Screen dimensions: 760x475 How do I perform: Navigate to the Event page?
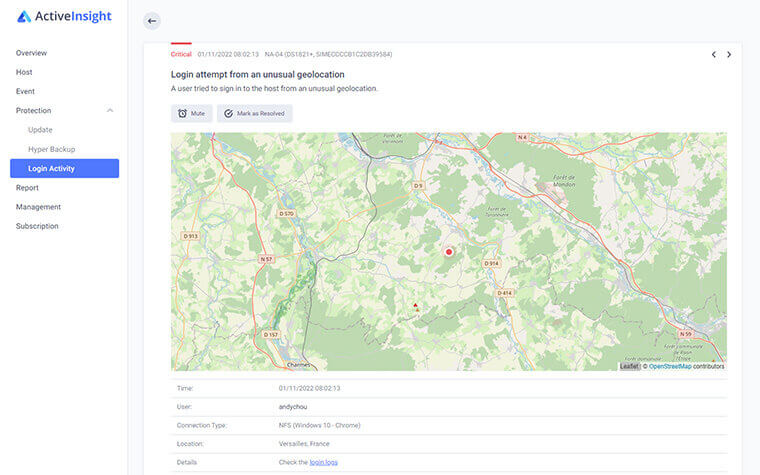25,91
